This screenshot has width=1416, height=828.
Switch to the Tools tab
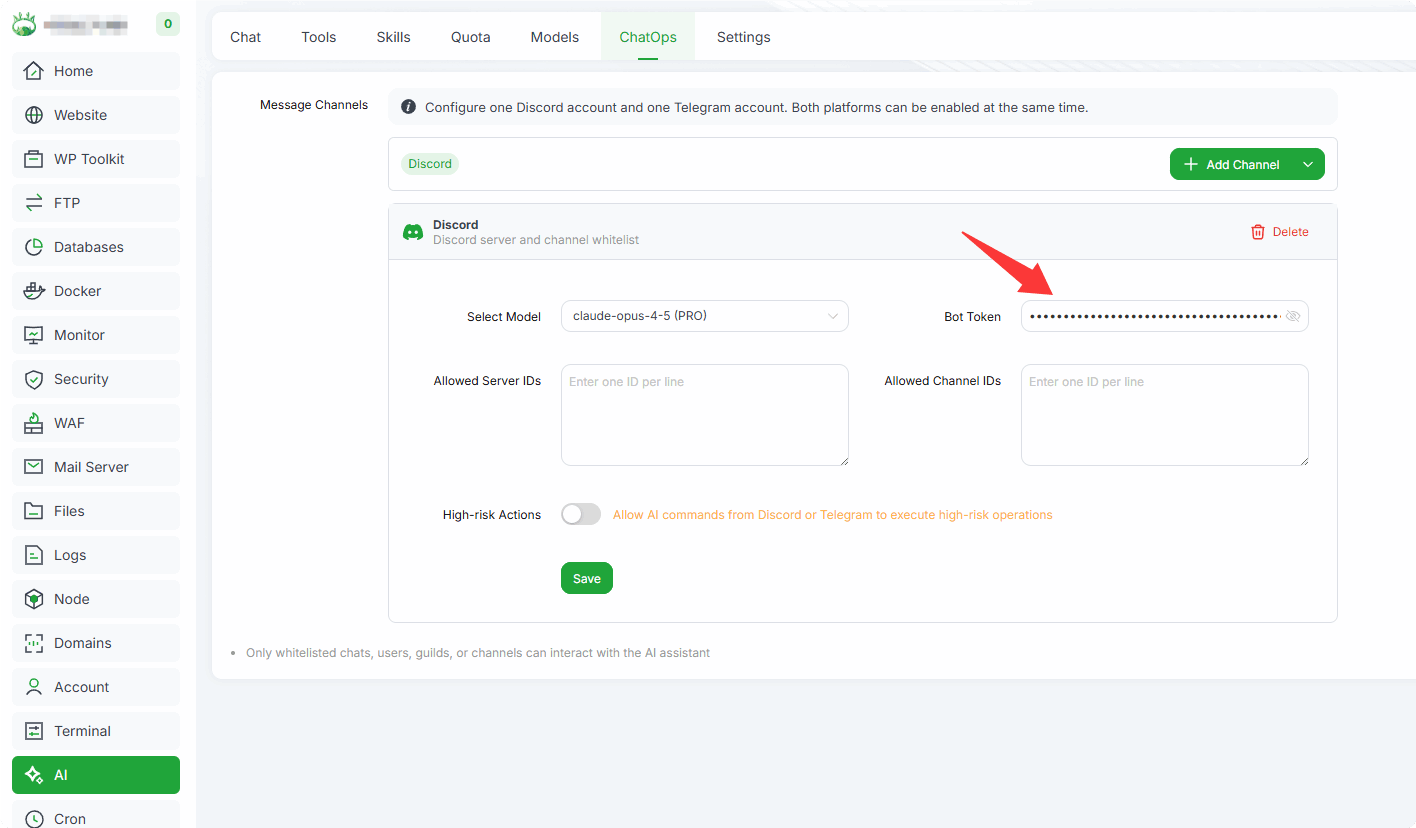click(x=319, y=37)
